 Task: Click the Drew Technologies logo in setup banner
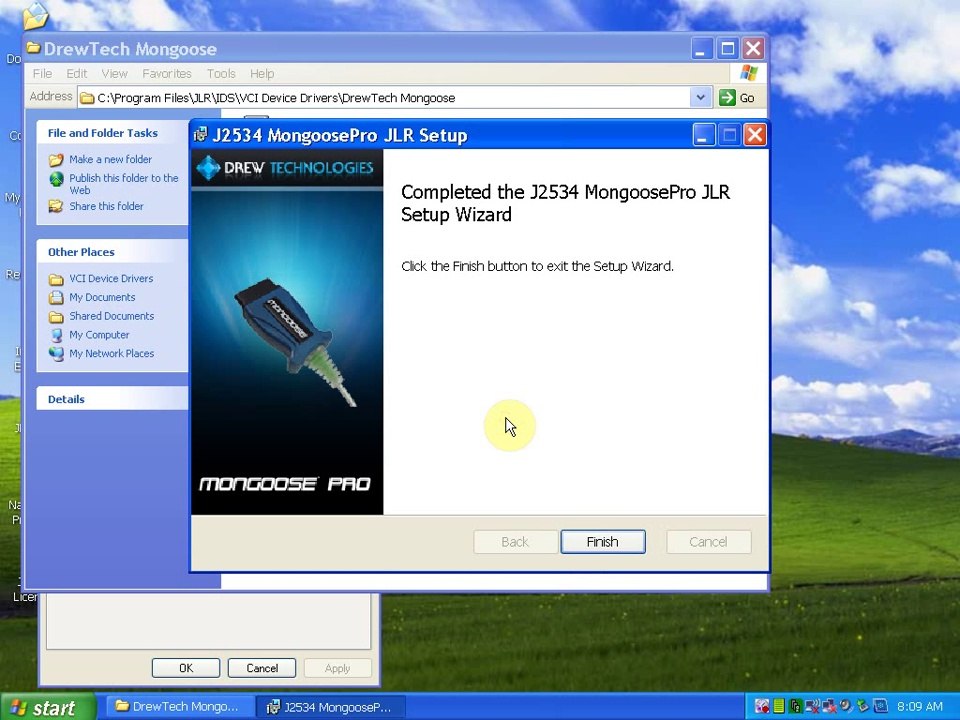[x=287, y=168]
